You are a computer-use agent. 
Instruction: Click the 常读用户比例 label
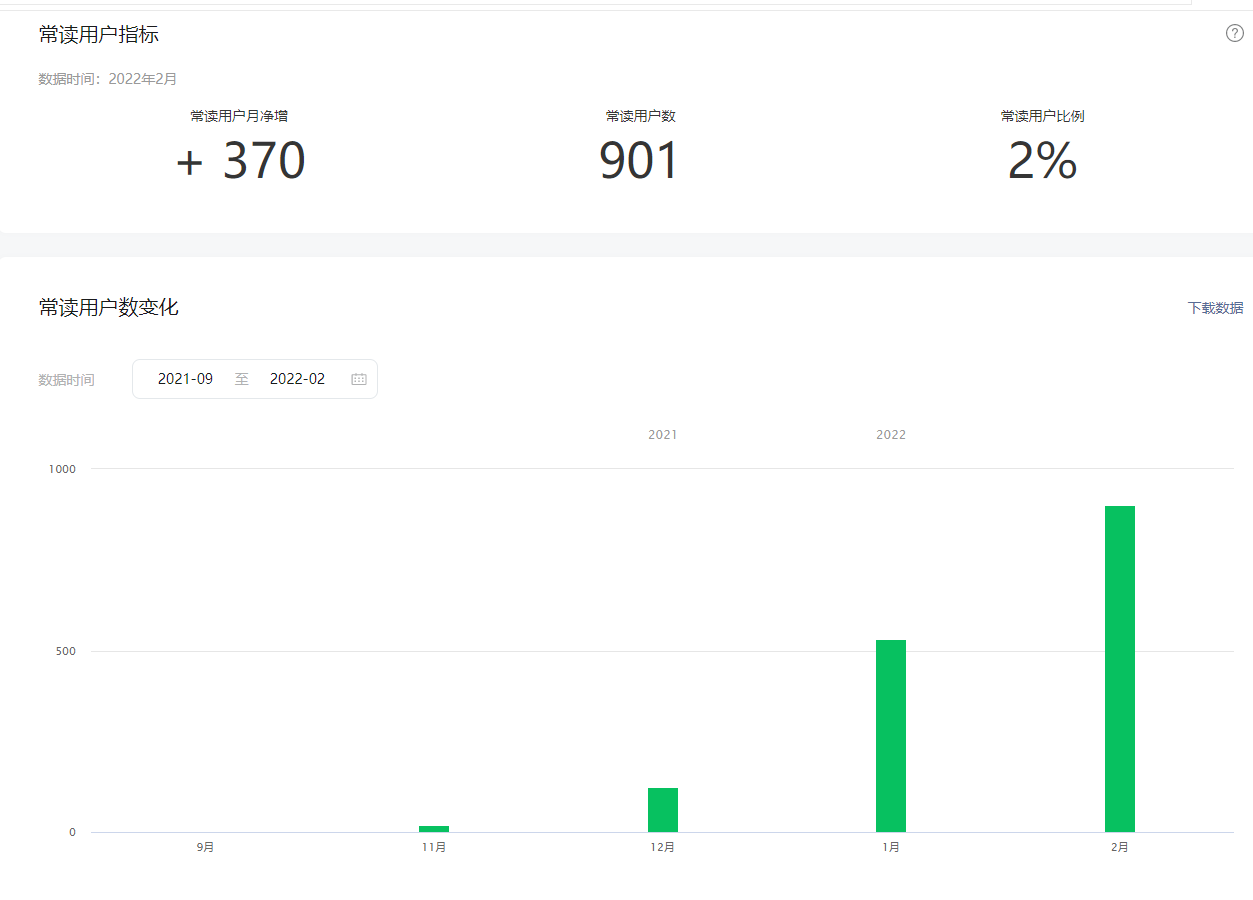tap(1042, 116)
